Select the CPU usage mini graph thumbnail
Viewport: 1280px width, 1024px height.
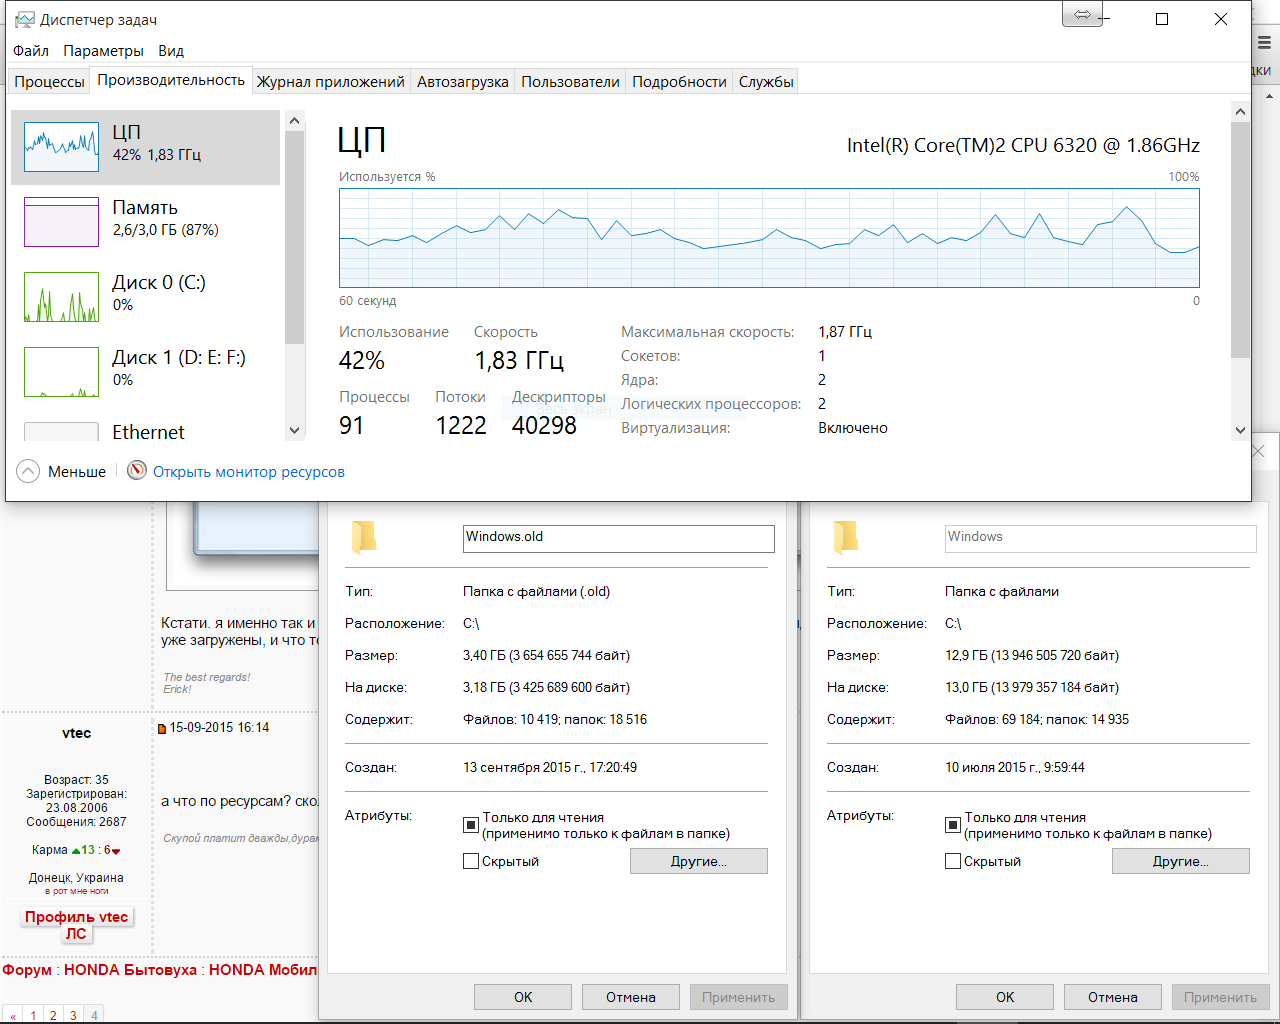61,147
